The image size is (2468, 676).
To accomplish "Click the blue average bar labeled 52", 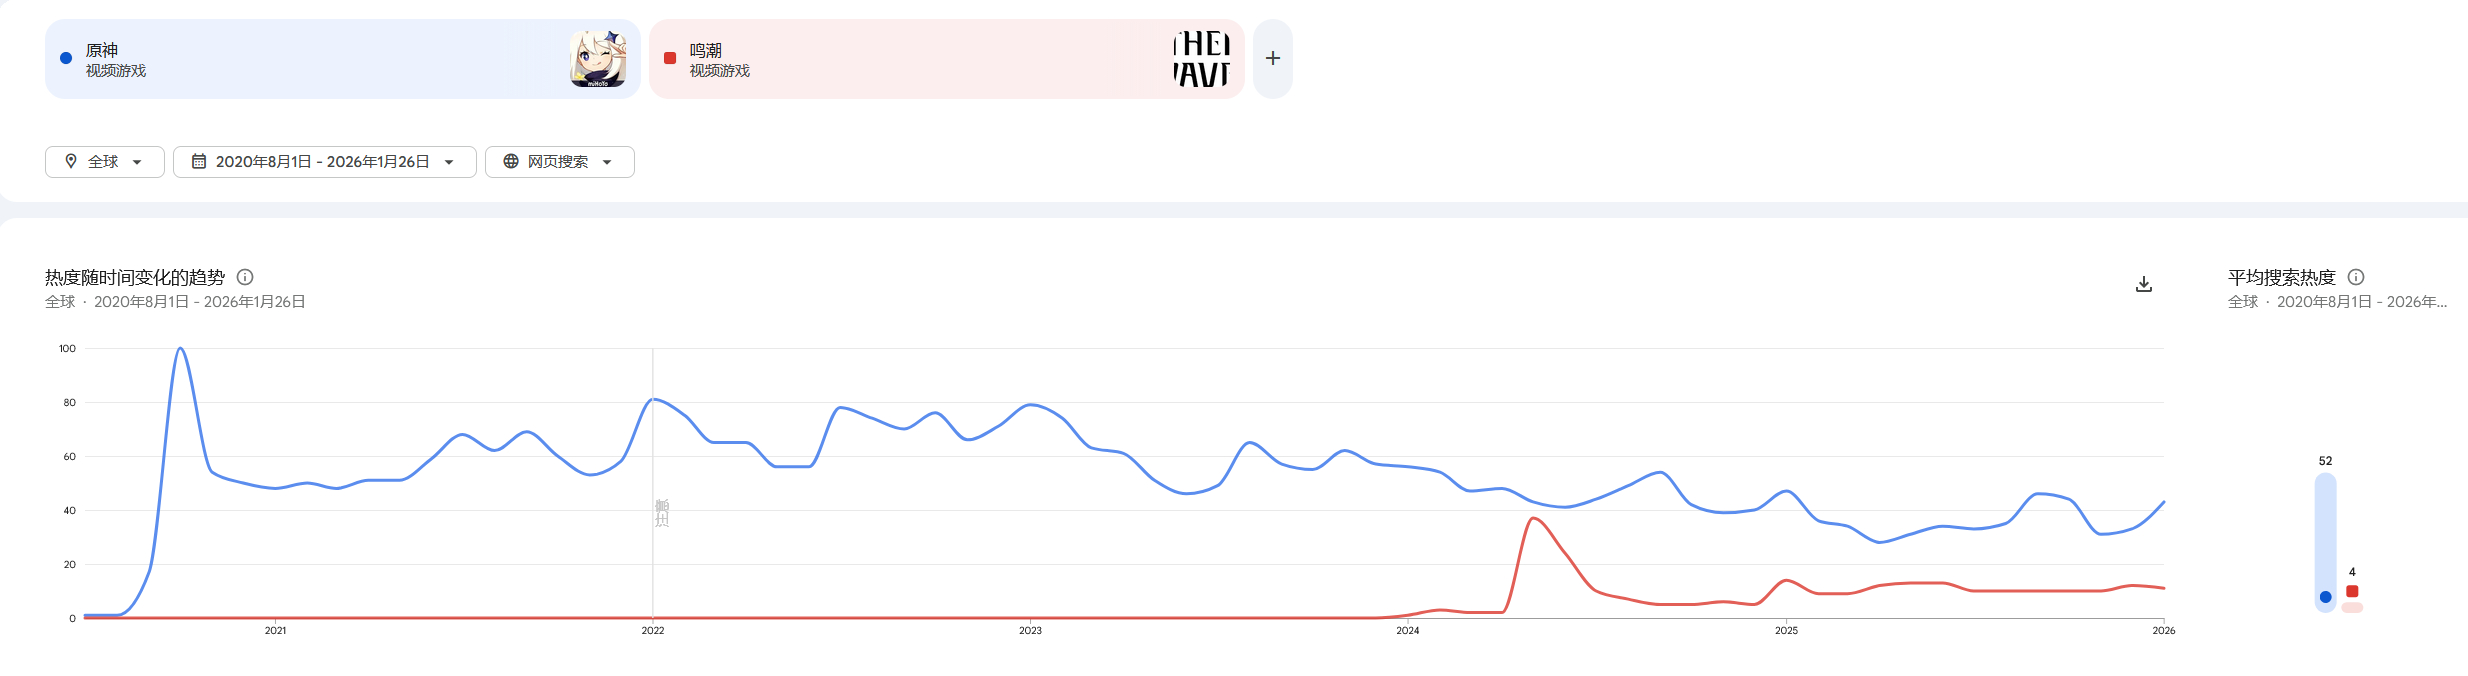I will (x=2325, y=540).
